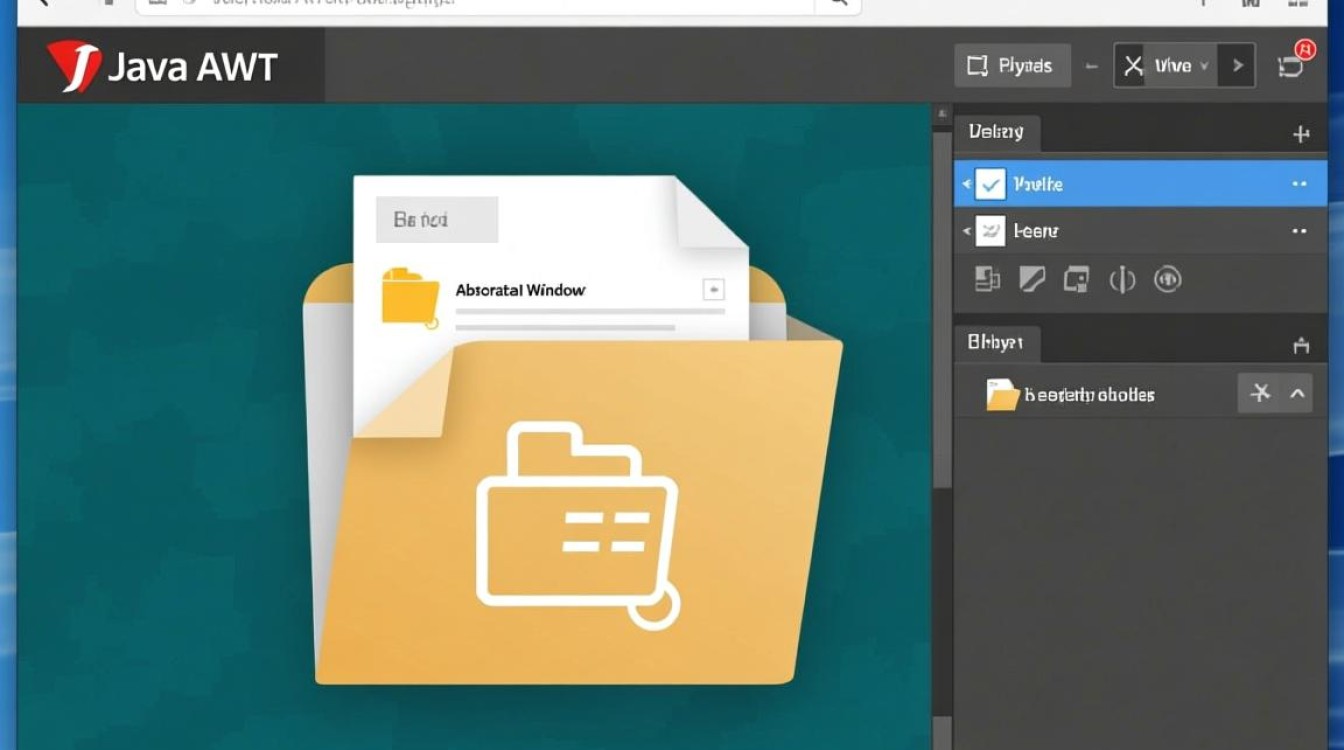Click the plus icon on first panel header
Screen dimensions: 1344x750
(1301, 134)
